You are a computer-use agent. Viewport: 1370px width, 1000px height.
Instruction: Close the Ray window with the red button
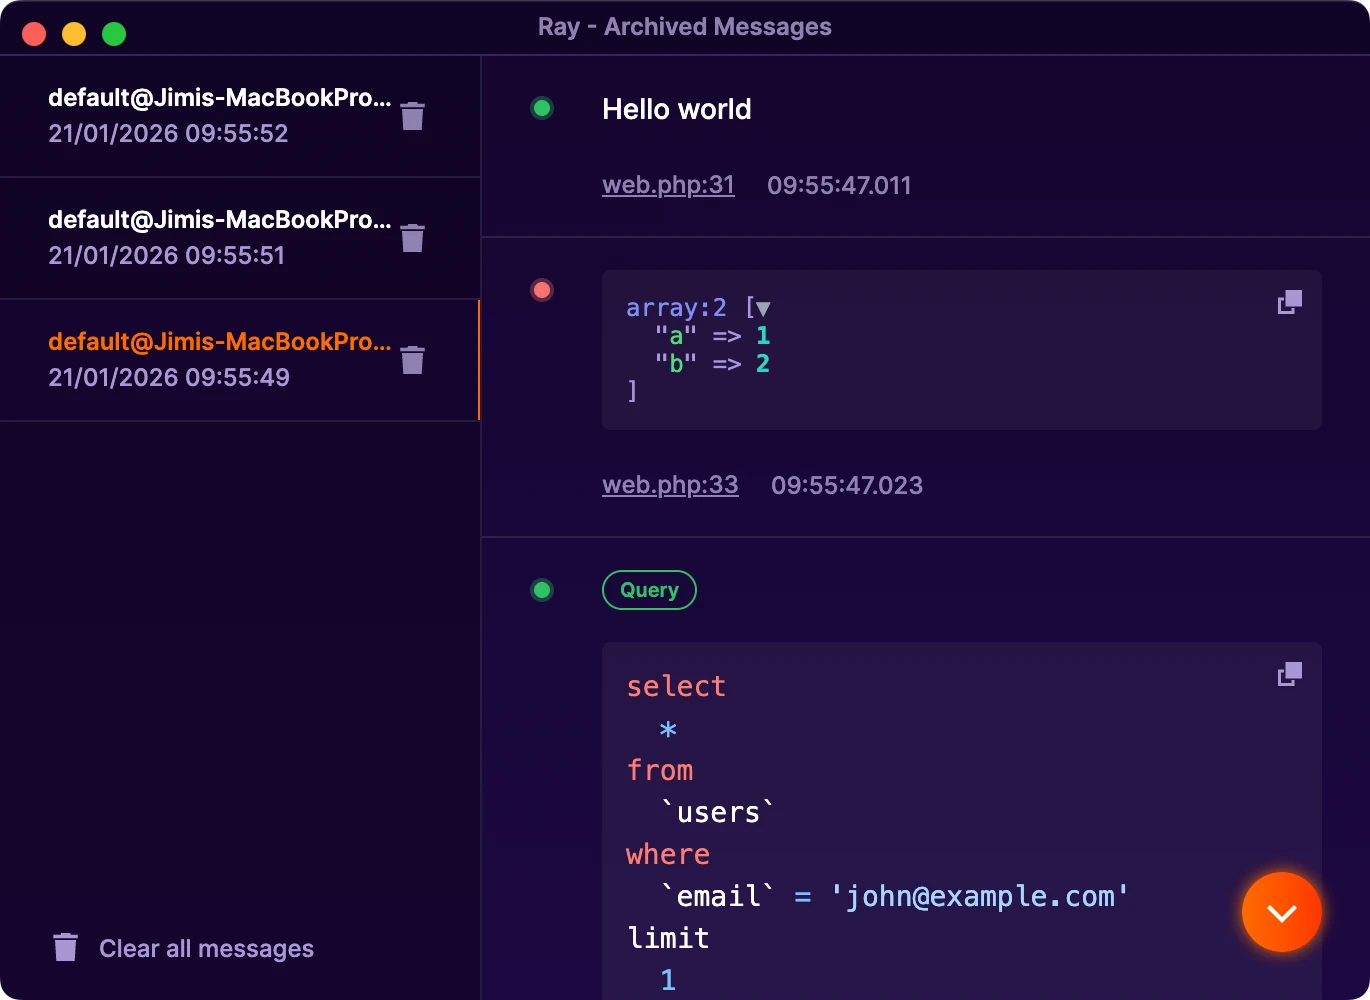34,34
